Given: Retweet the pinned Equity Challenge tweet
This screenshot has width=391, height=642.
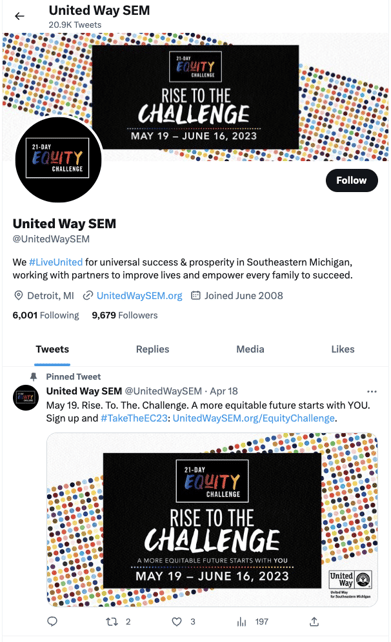Looking at the screenshot, I should click(x=112, y=622).
